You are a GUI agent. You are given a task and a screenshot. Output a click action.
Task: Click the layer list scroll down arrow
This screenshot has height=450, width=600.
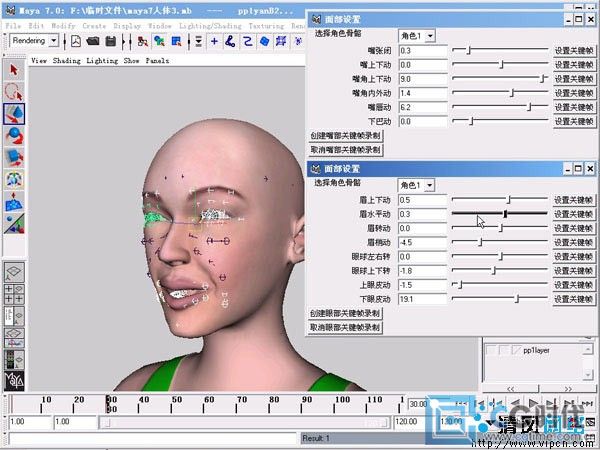[588, 375]
